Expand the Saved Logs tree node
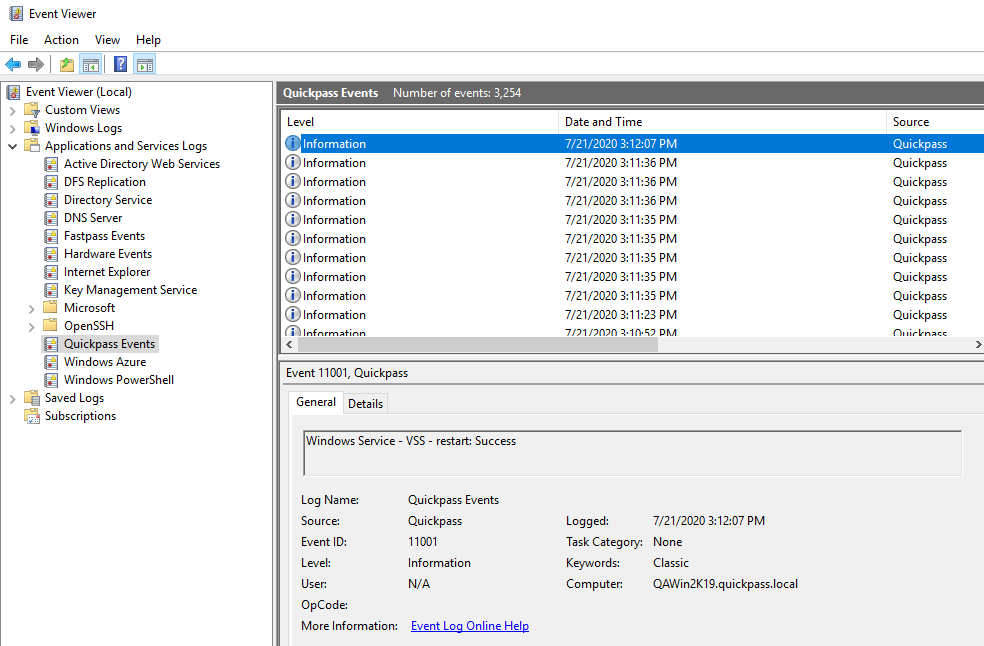The height and width of the screenshot is (646, 984). (x=13, y=399)
